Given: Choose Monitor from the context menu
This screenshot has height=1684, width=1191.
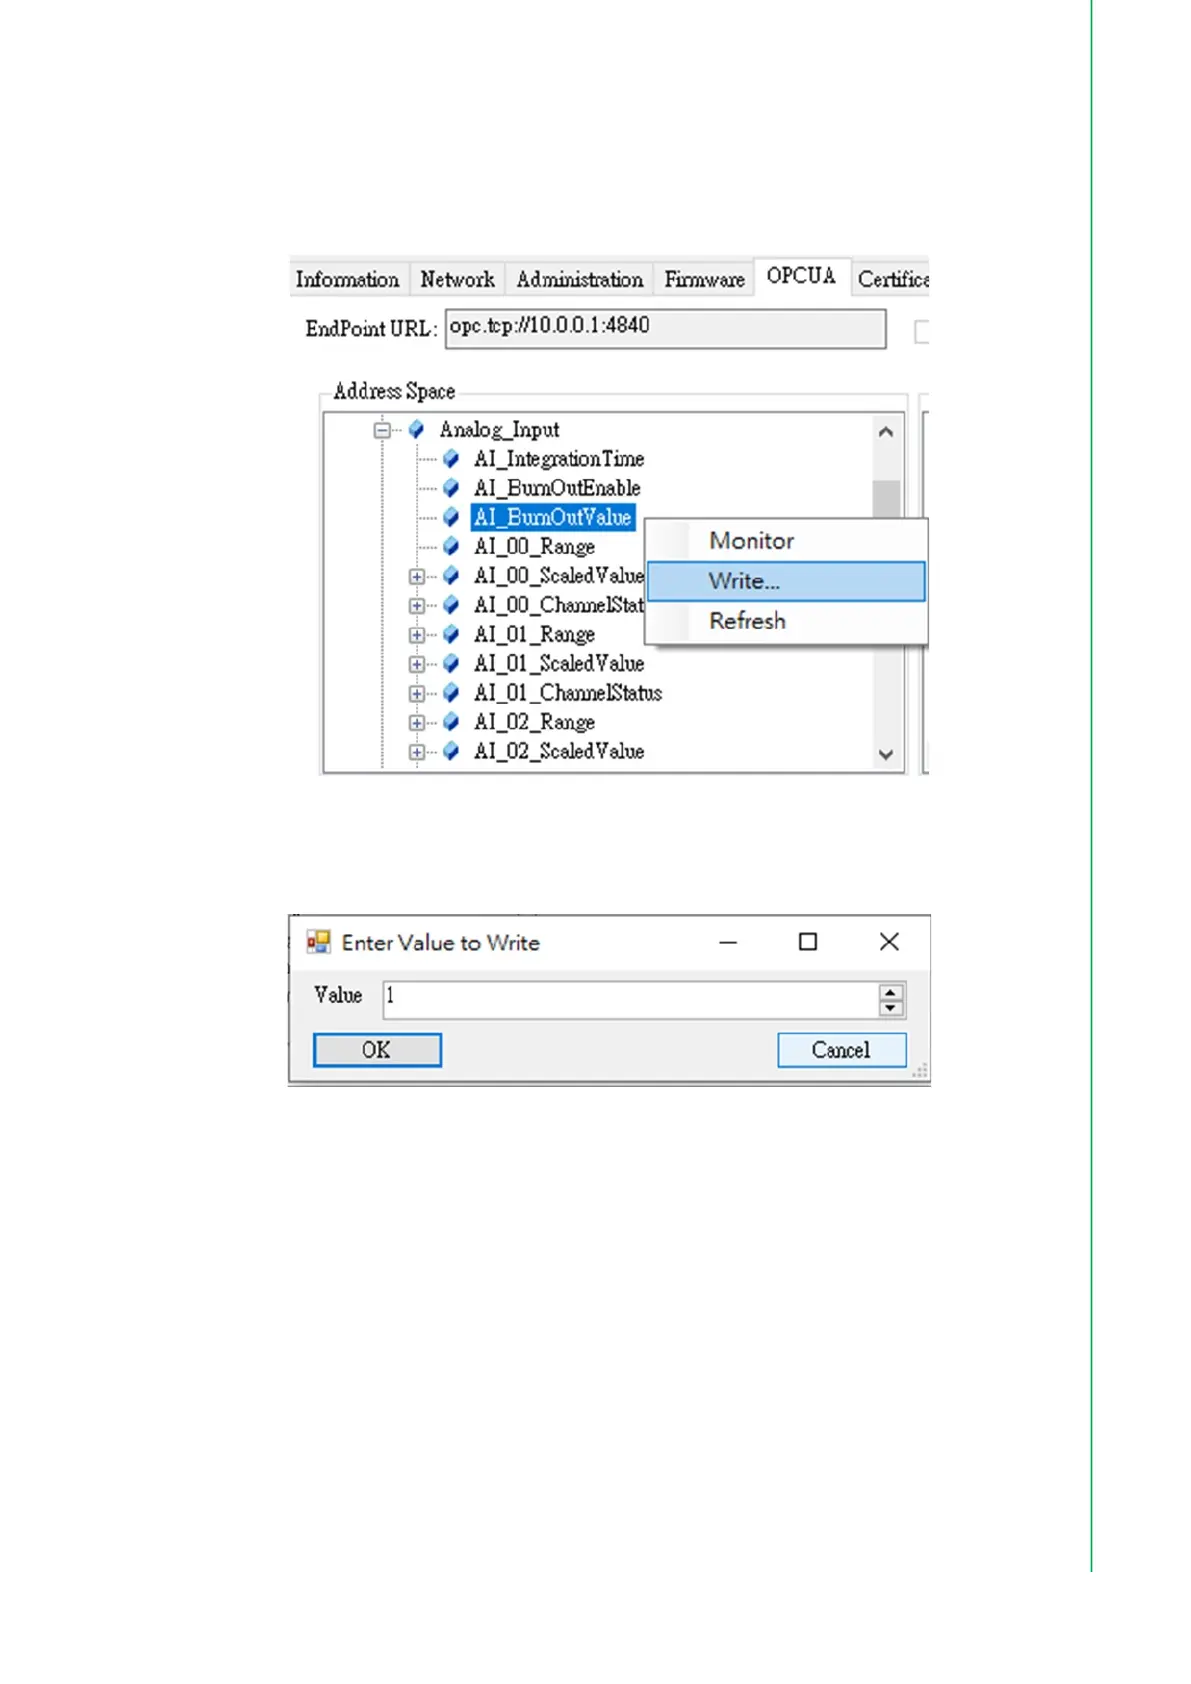Looking at the screenshot, I should pos(787,541).
